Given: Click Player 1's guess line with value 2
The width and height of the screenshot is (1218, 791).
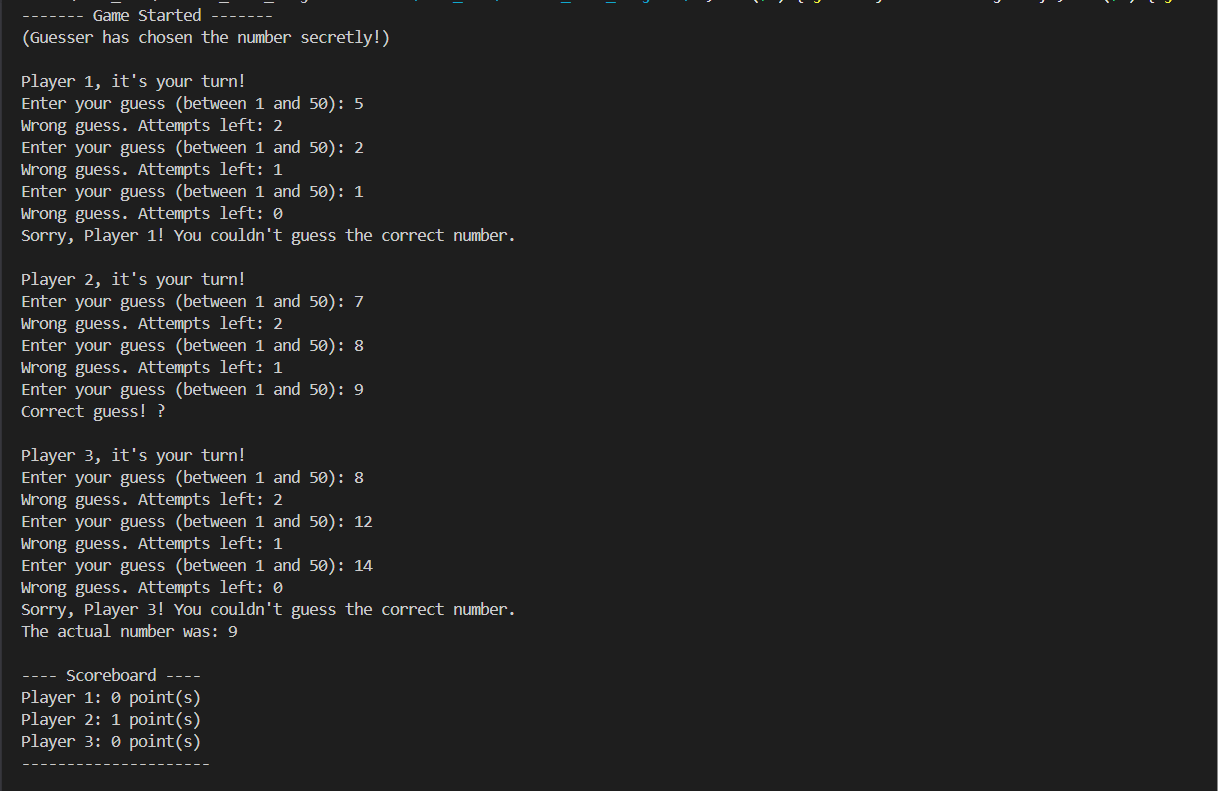Looking at the screenshot, I should coord(192,148).
